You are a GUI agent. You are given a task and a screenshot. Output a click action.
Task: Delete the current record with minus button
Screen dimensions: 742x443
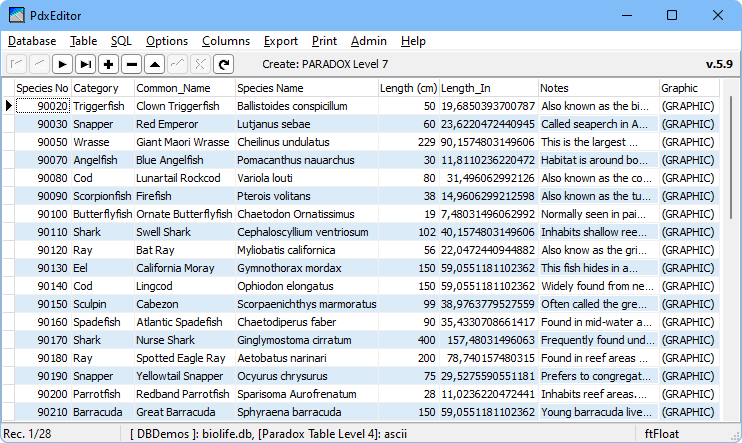(131, 64)
